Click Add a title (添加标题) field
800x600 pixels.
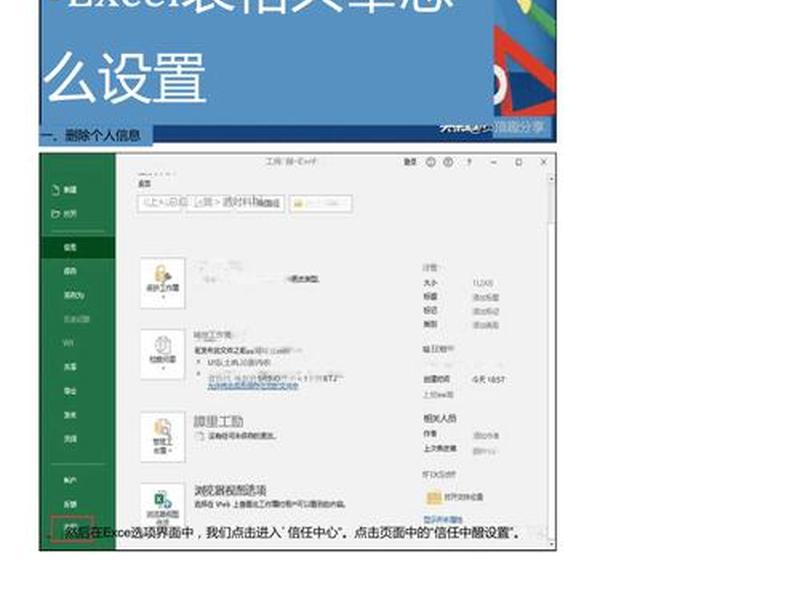click(486, 297)
